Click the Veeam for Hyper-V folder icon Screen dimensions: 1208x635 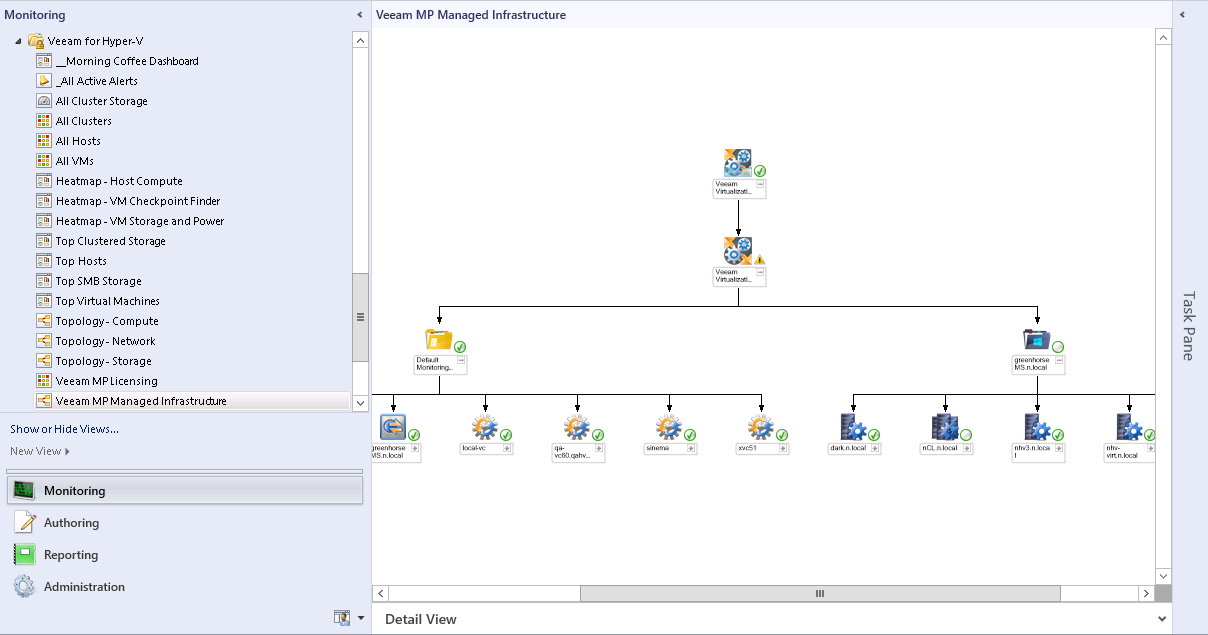[36, 41]
